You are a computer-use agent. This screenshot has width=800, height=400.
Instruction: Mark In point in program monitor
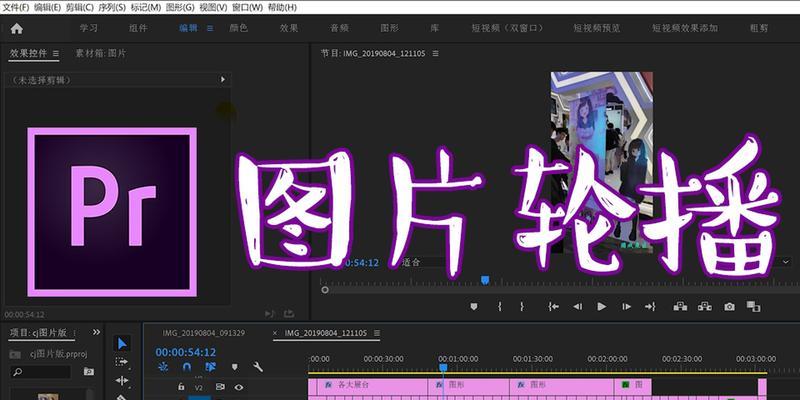499,306
